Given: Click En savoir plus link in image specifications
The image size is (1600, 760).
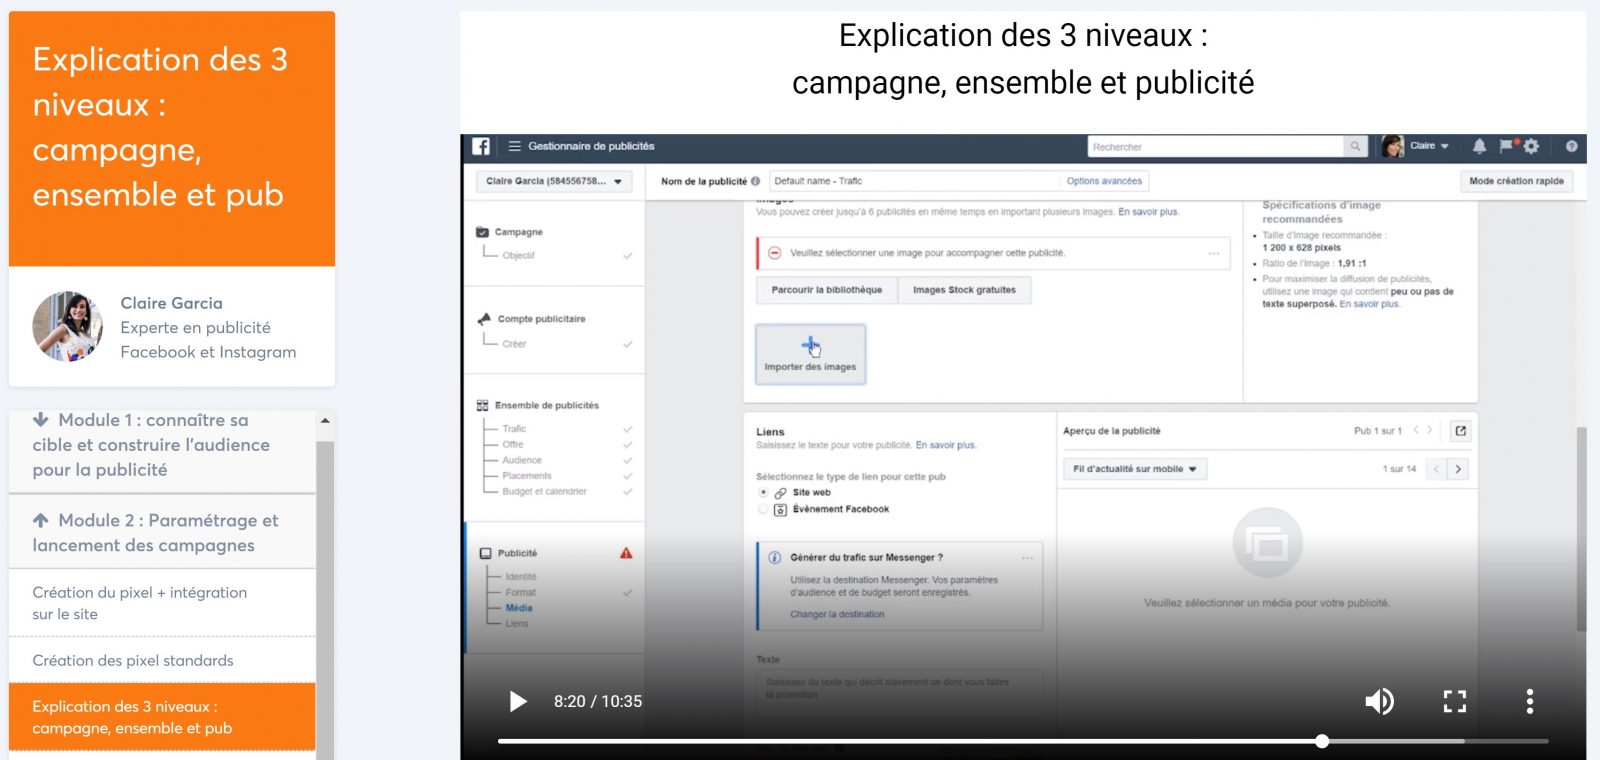Looking at the screenshot, I should click(1369, 304).
